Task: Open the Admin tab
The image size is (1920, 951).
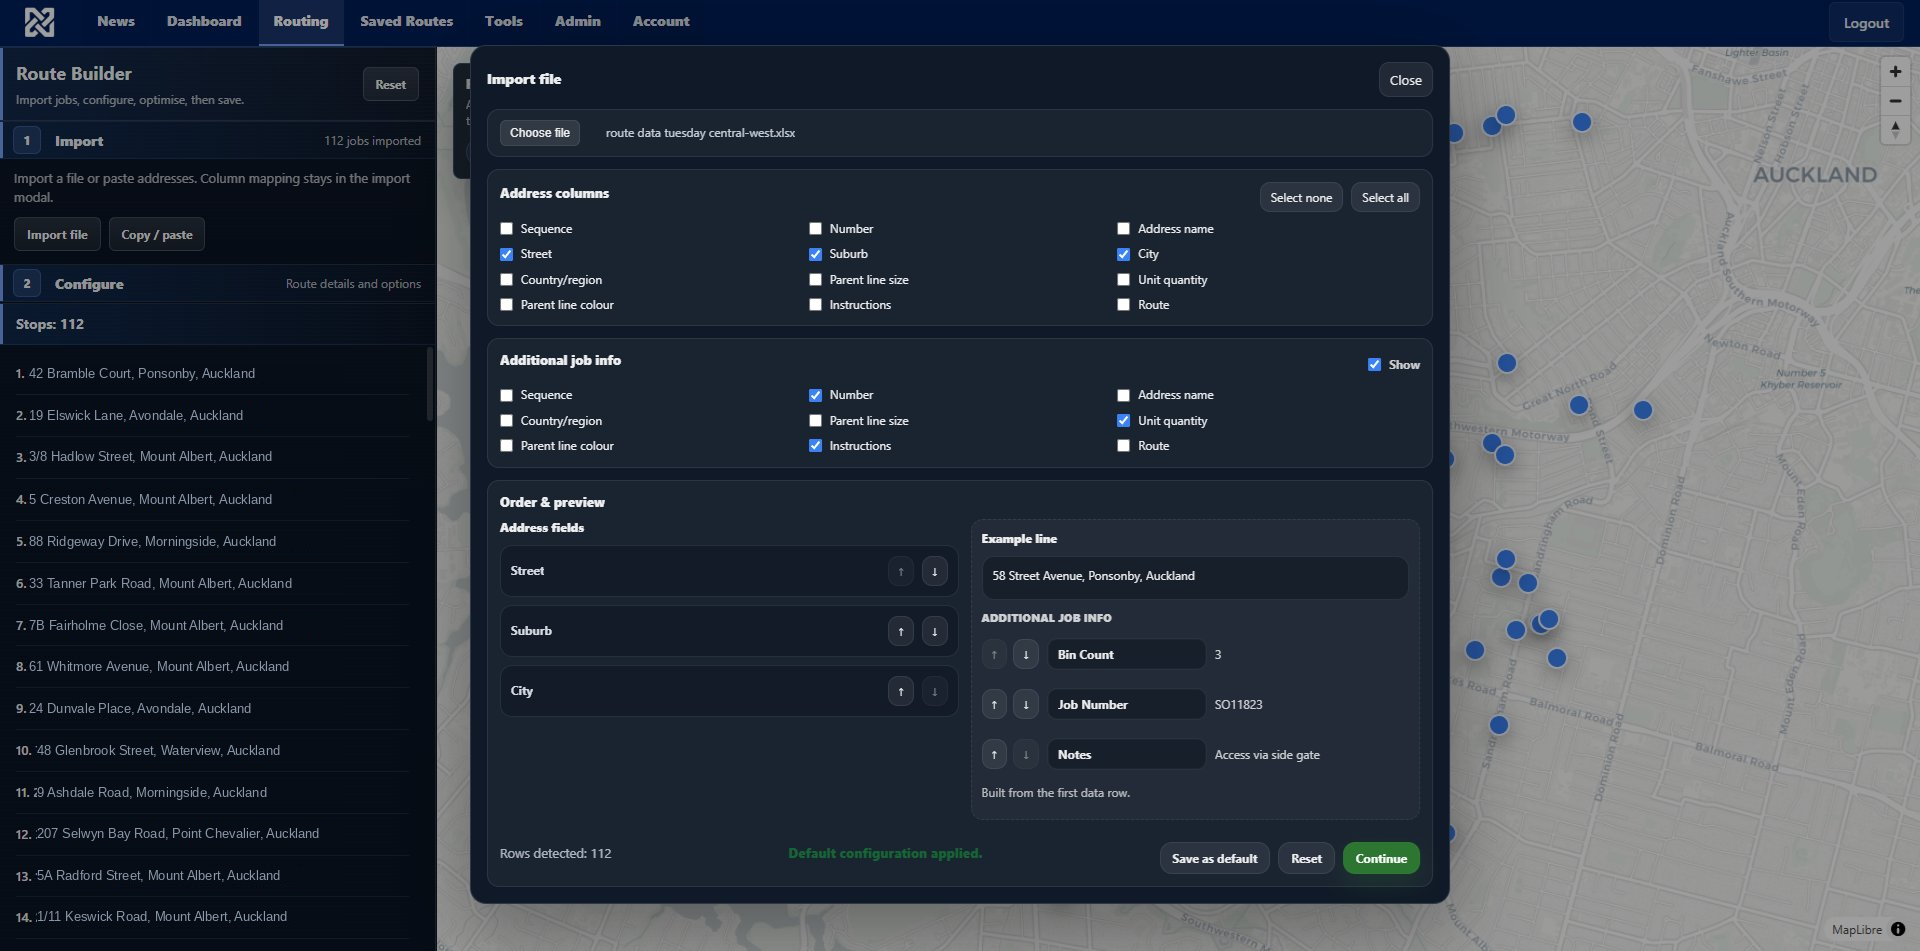Action: pyautogui.click(x=578, y=21)
